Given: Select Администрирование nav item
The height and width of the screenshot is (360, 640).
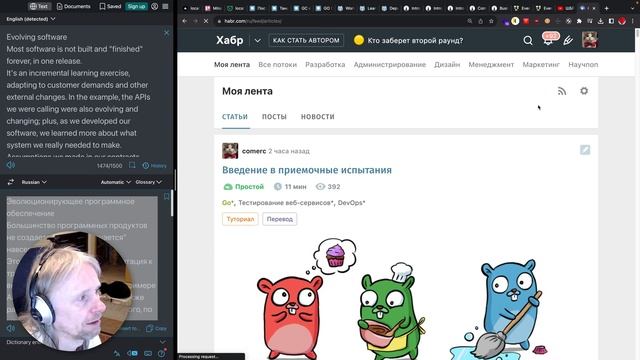Looking at the screenshot, I should pos(389,64).
